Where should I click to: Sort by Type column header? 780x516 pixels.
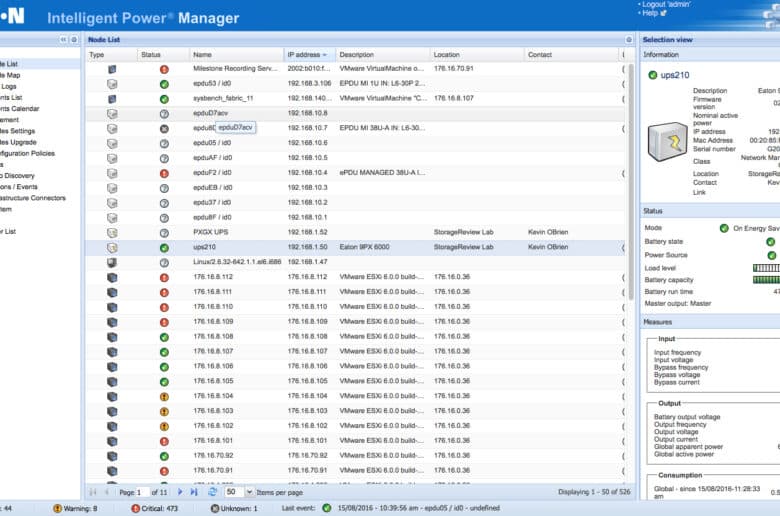(111, 55)
